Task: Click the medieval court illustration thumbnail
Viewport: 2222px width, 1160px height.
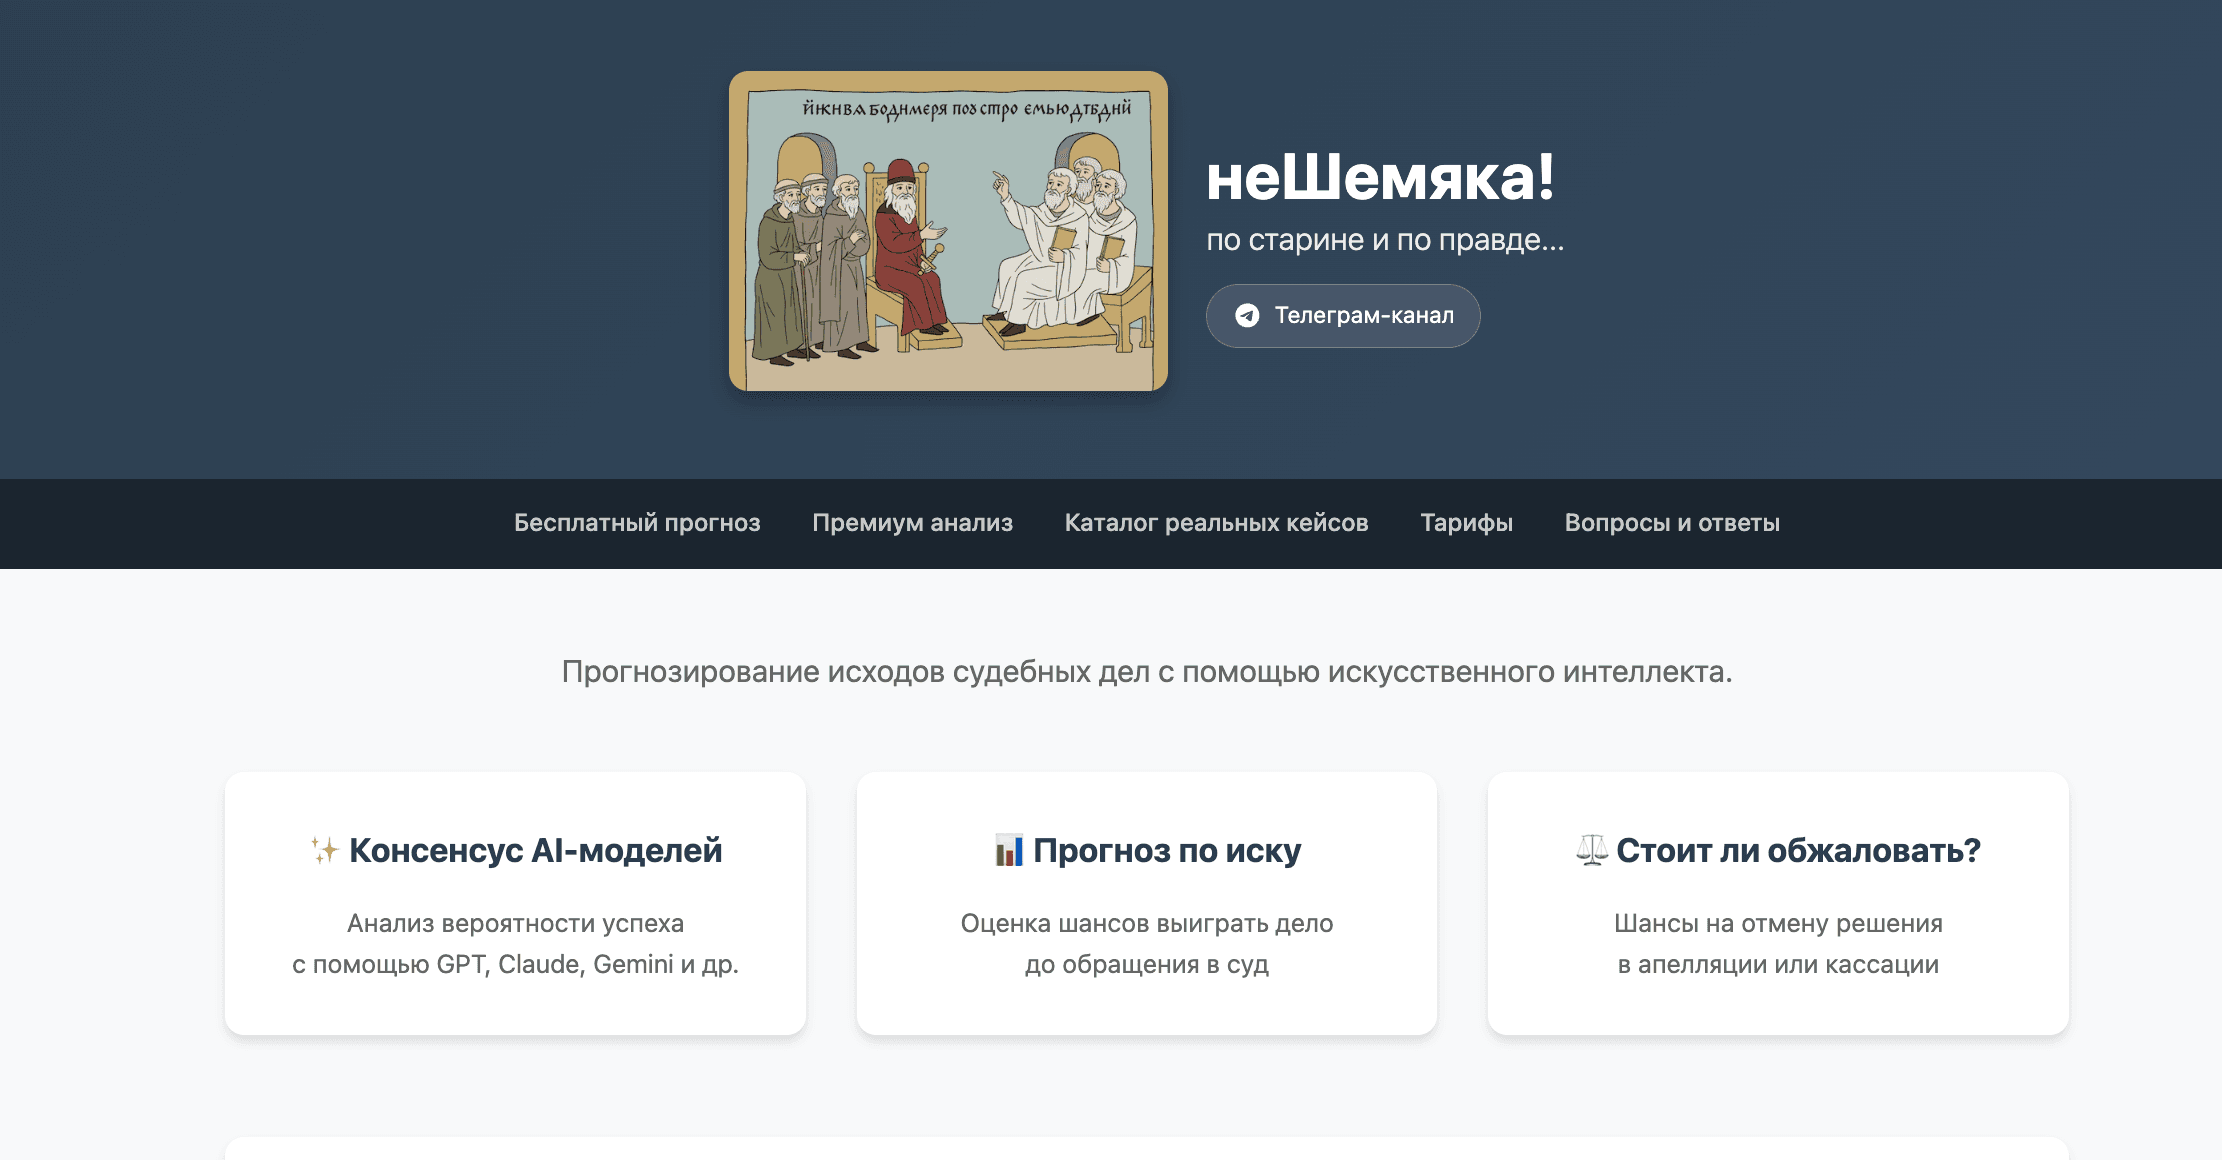Action: pos(948,231)
